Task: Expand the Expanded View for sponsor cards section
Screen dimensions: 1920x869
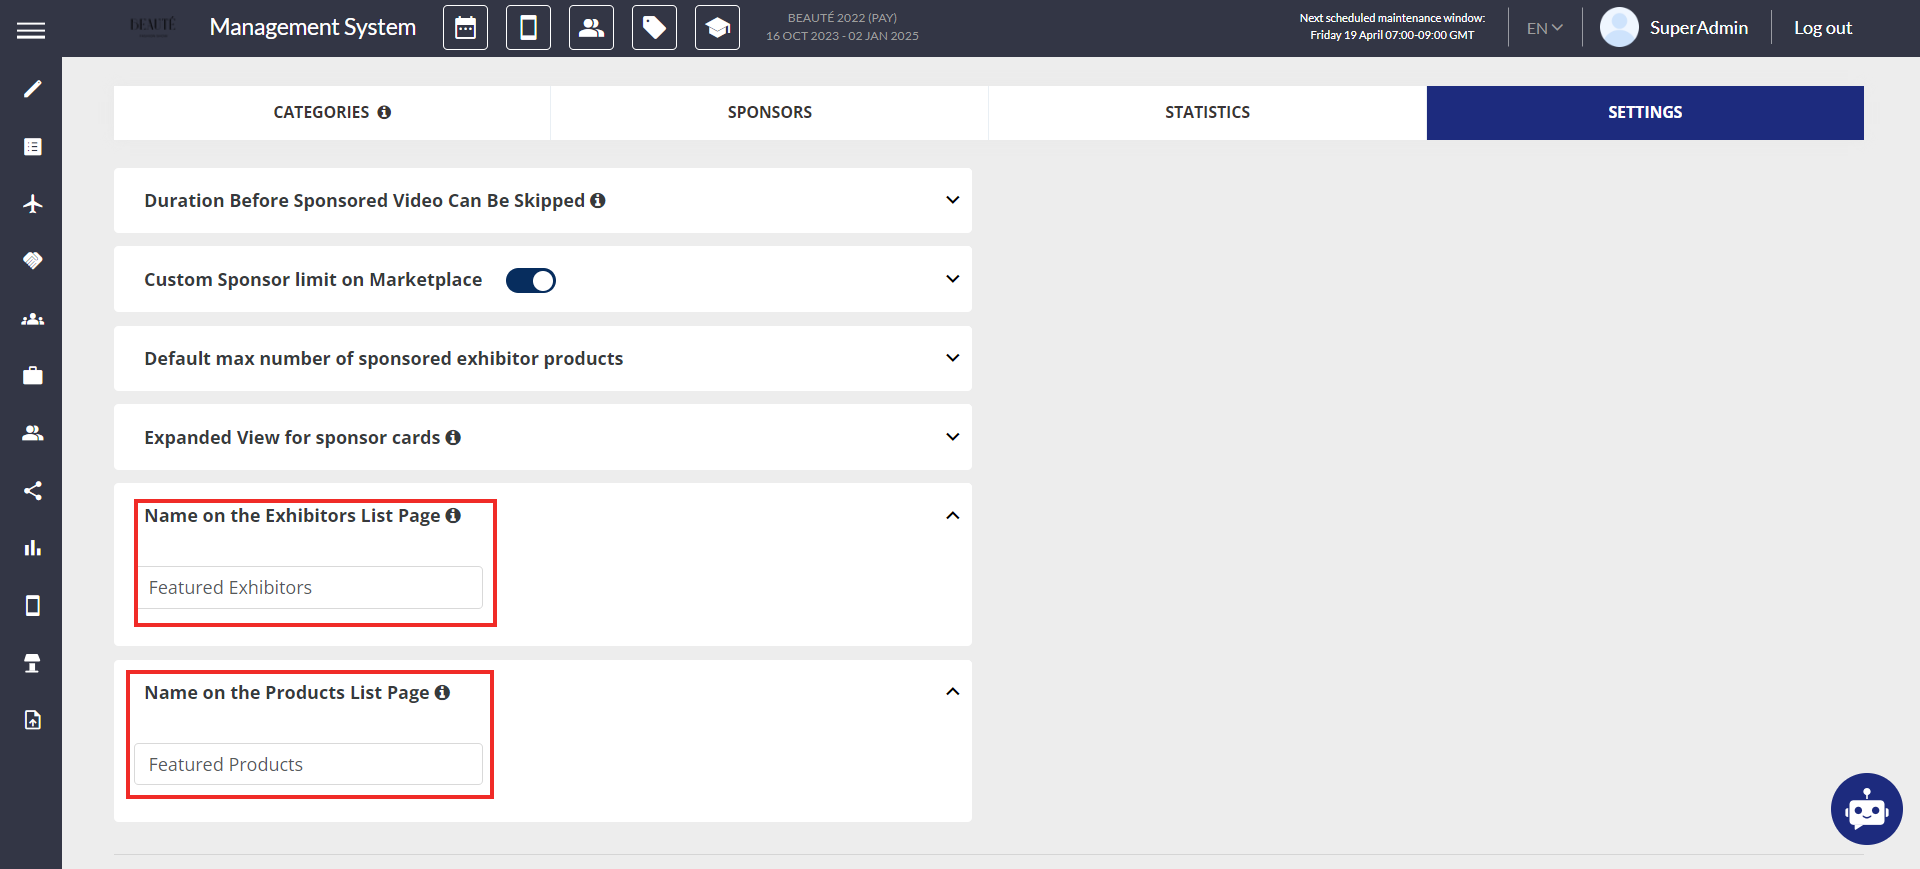Action: [953, 437]
